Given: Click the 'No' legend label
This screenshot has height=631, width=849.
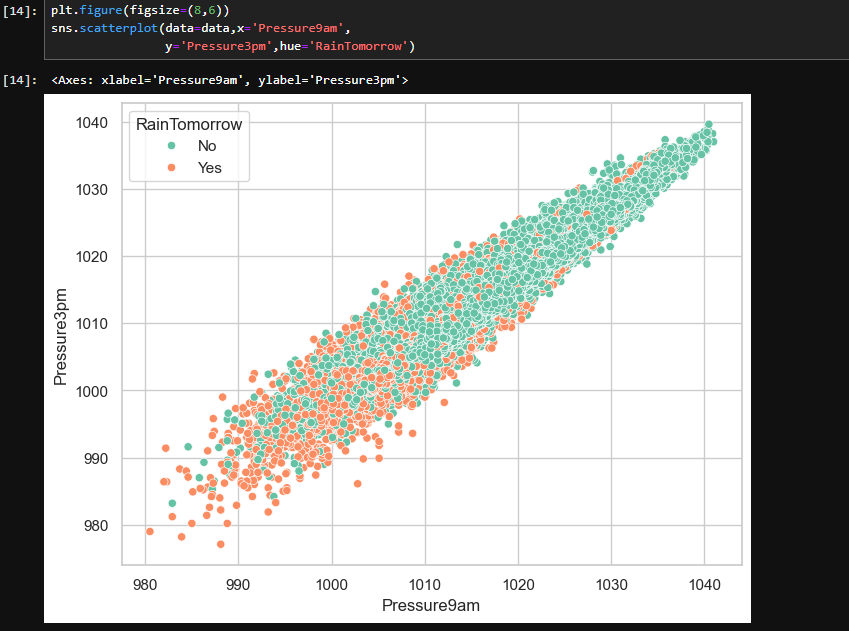Looking at the screenshot, I should 207,146.
